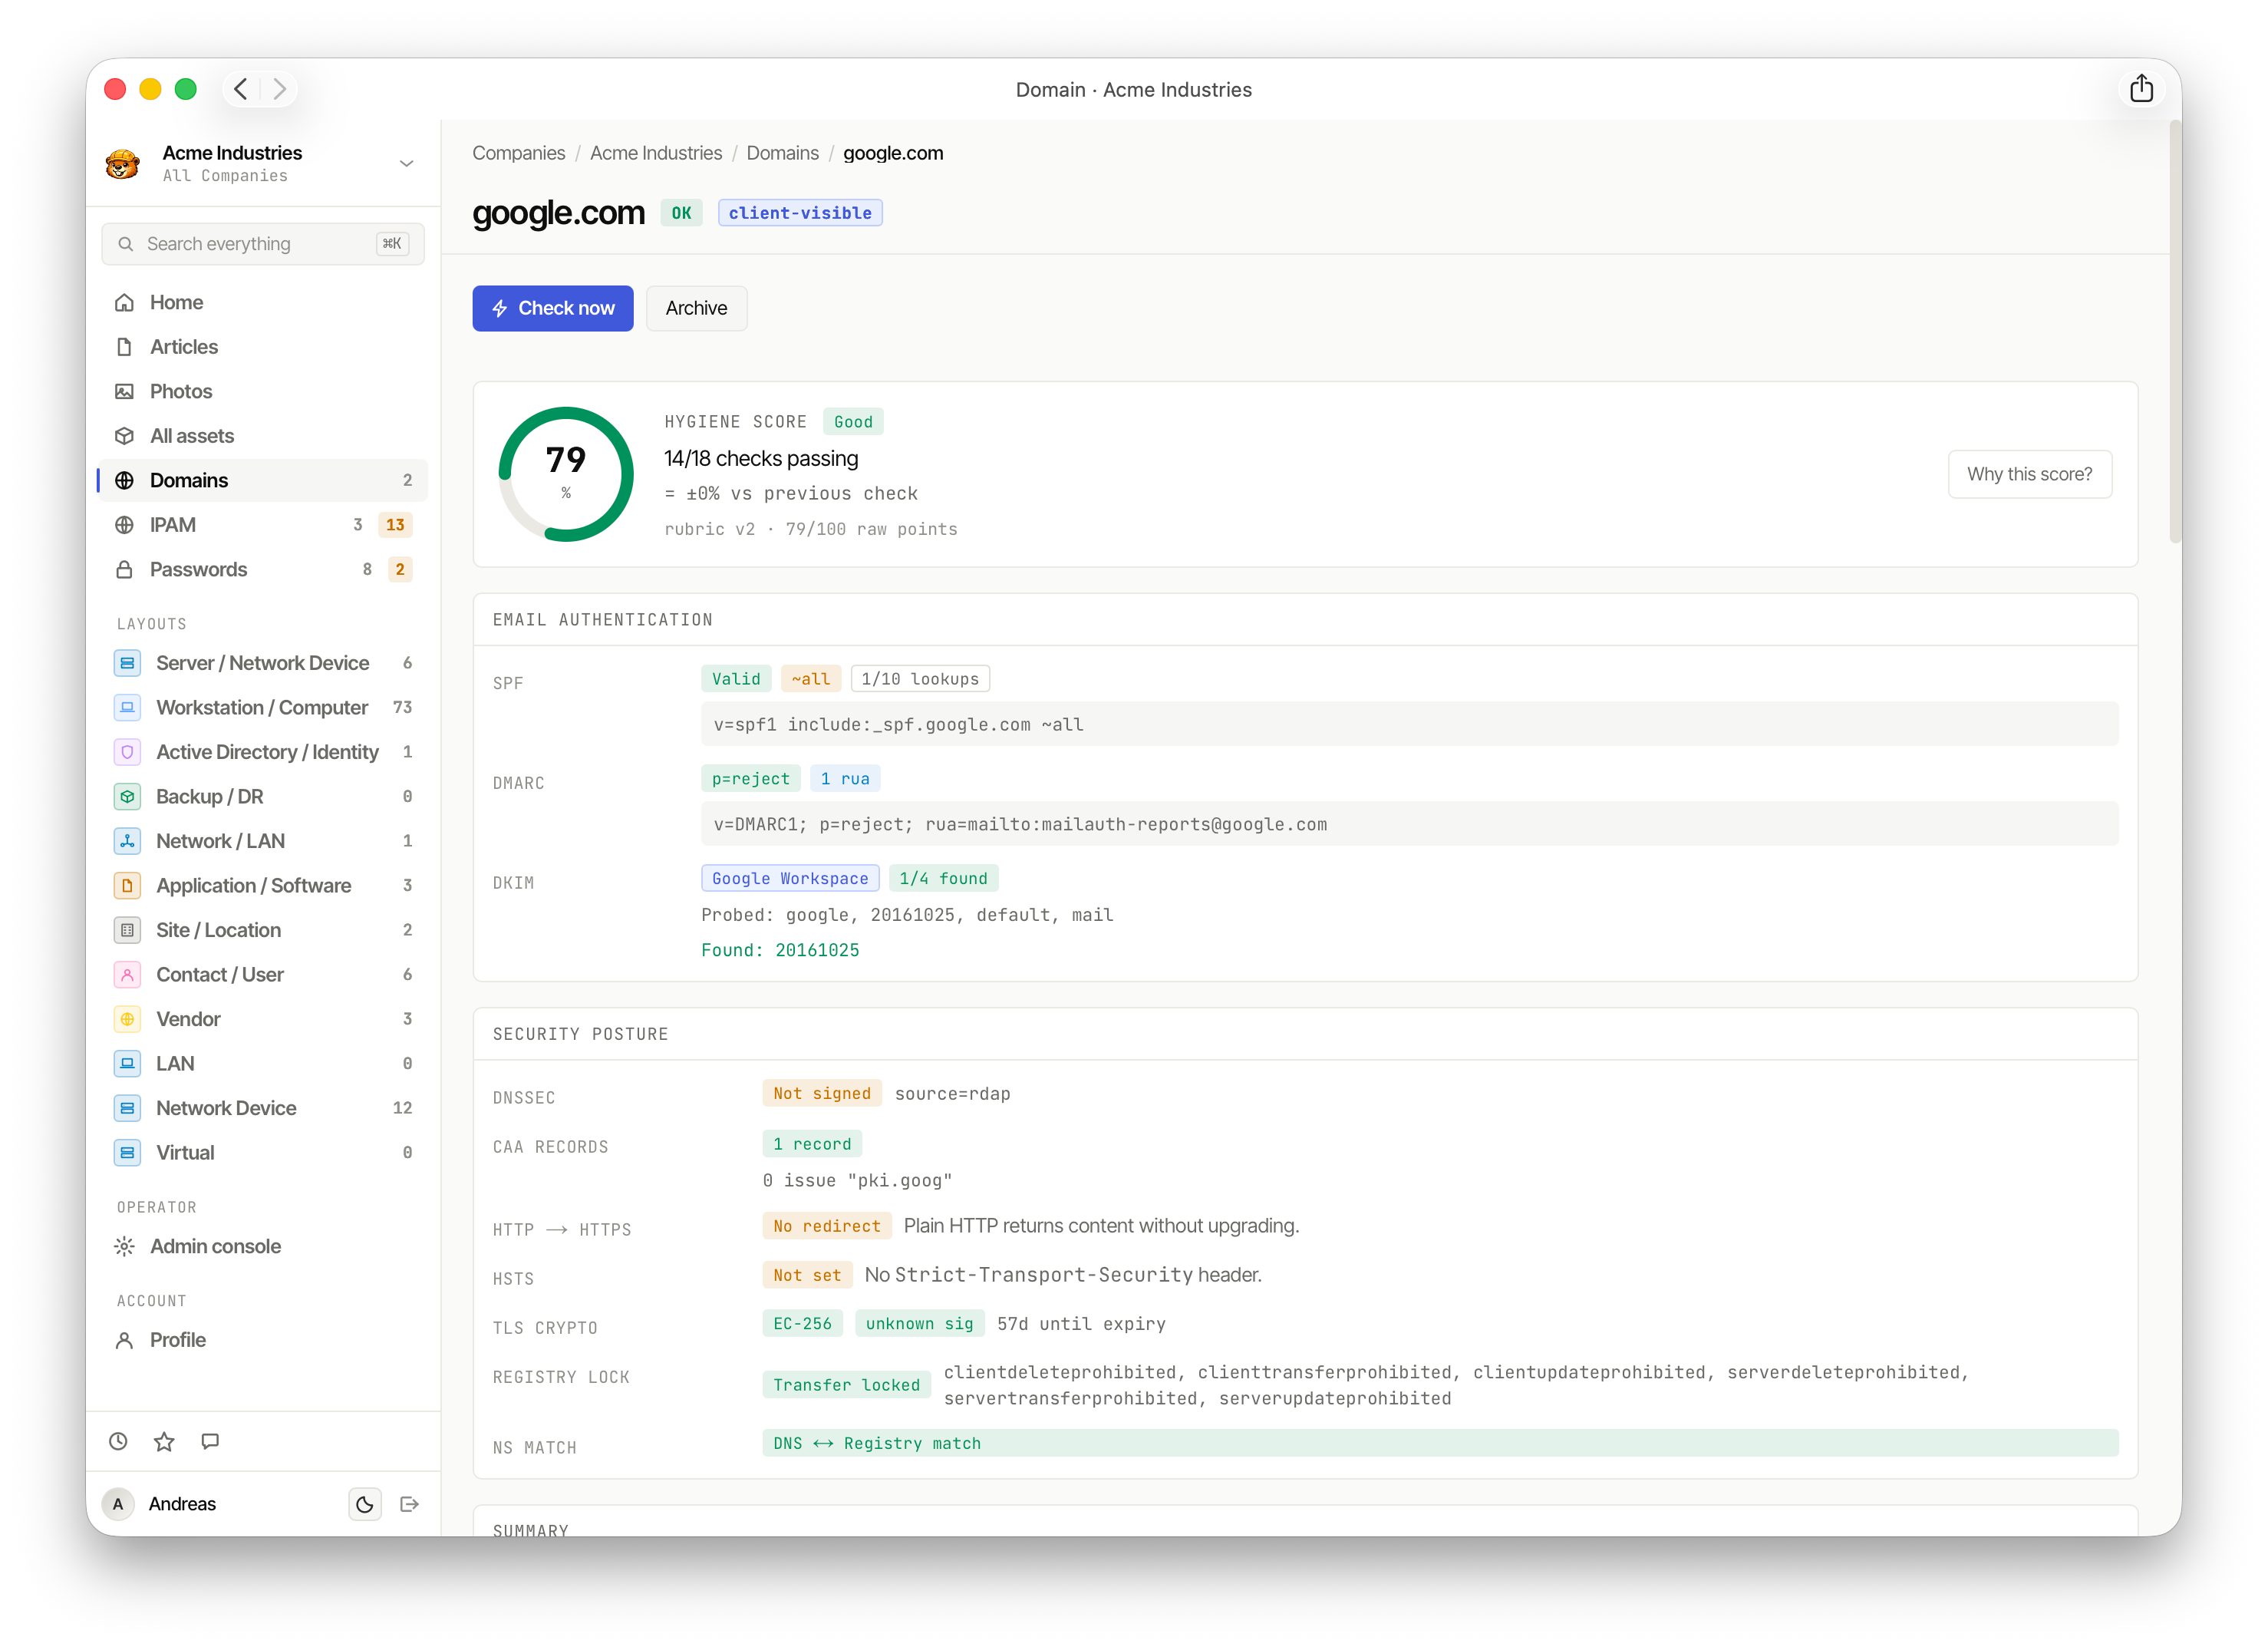Click the OK status badge
This screenshot has width=2268, height=1650.
pyautogui.click(x=681, y=213)
